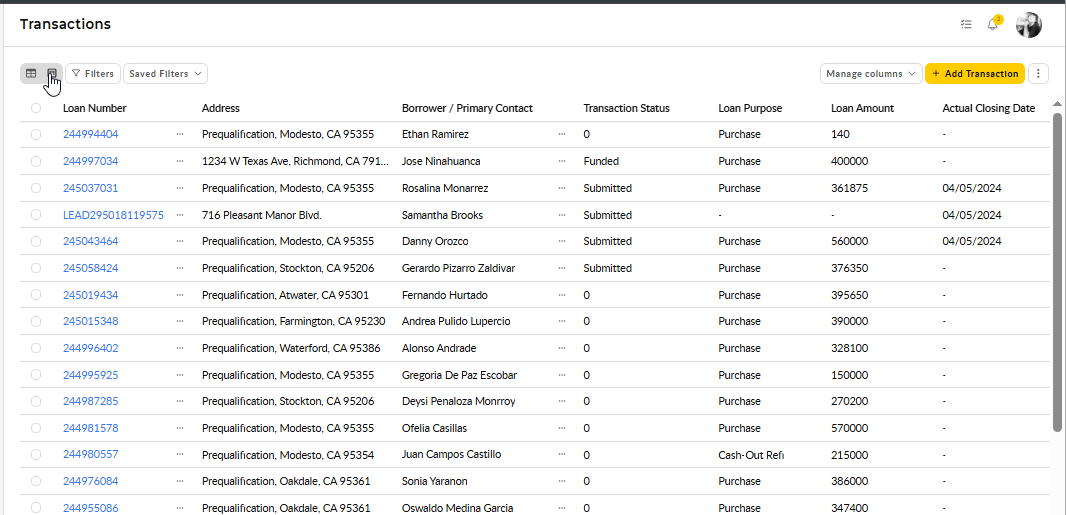Expand the Saved Filters dropdown
Viewport: 1066px width, 515px height.
[165, 73]
